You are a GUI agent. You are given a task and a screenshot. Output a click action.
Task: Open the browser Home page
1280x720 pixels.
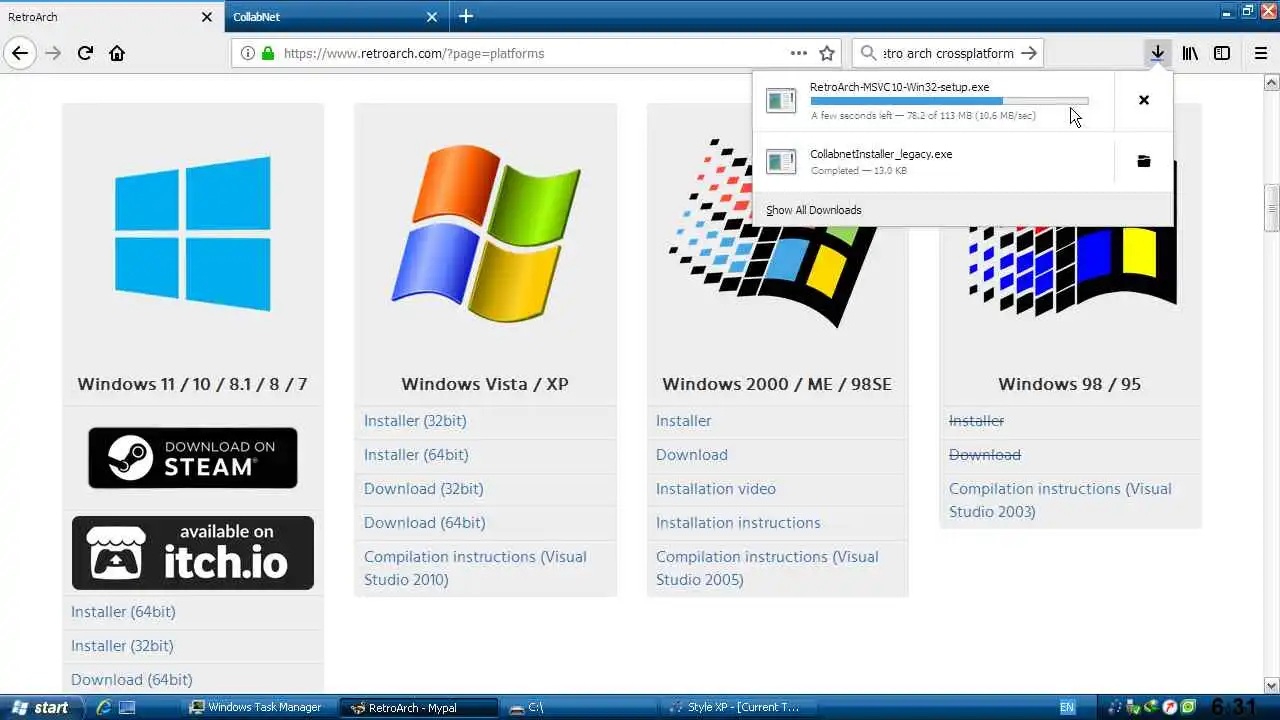coord(117,53)
